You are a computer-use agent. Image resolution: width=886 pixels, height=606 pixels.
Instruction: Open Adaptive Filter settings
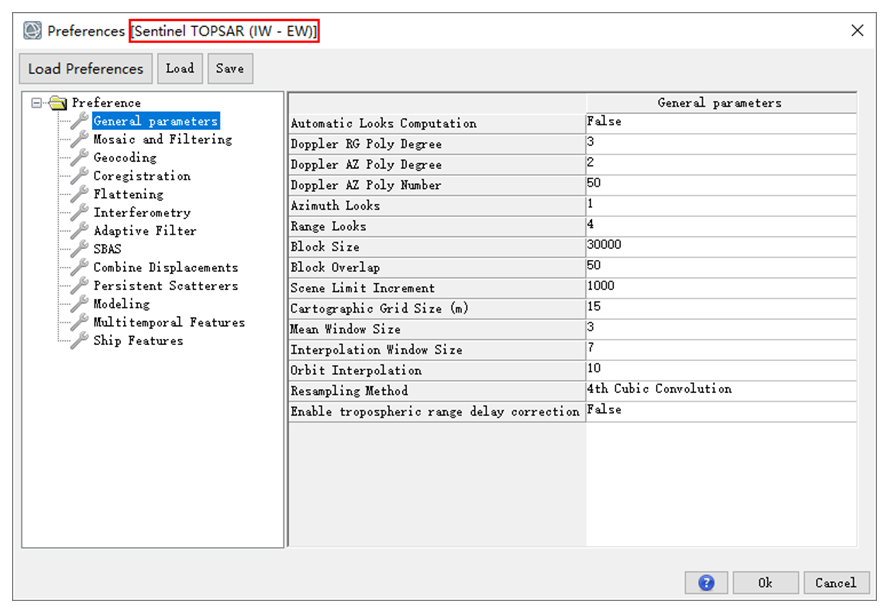[x=145, y=230]
